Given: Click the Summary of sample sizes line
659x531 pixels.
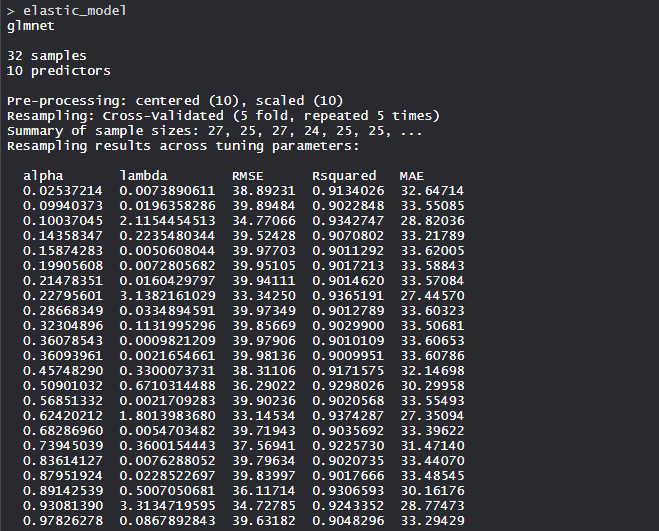Looking at the screenshot, I should (x=214, y=131).
